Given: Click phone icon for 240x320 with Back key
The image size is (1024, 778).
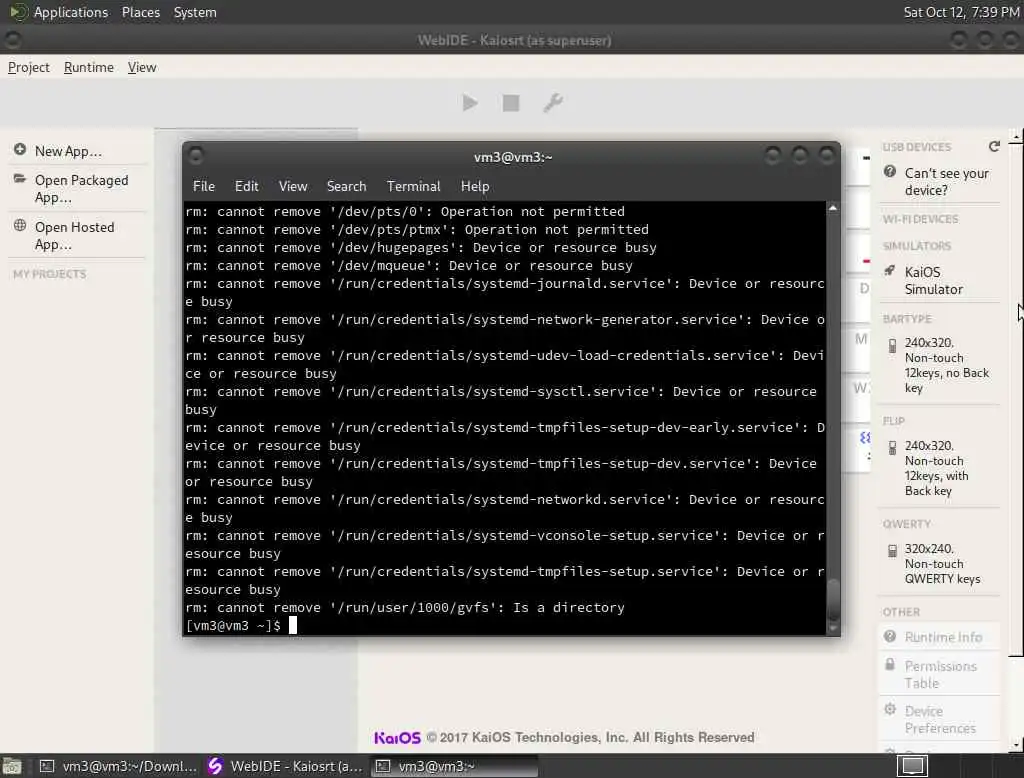Looking at the screenshot, I should click(x=892, y=448).
